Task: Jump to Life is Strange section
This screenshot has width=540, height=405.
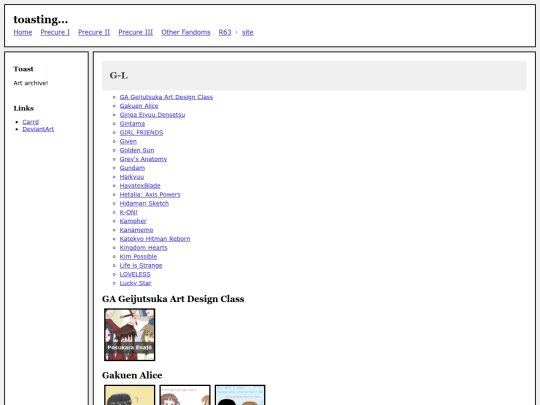Action: (x=141, y=266)
